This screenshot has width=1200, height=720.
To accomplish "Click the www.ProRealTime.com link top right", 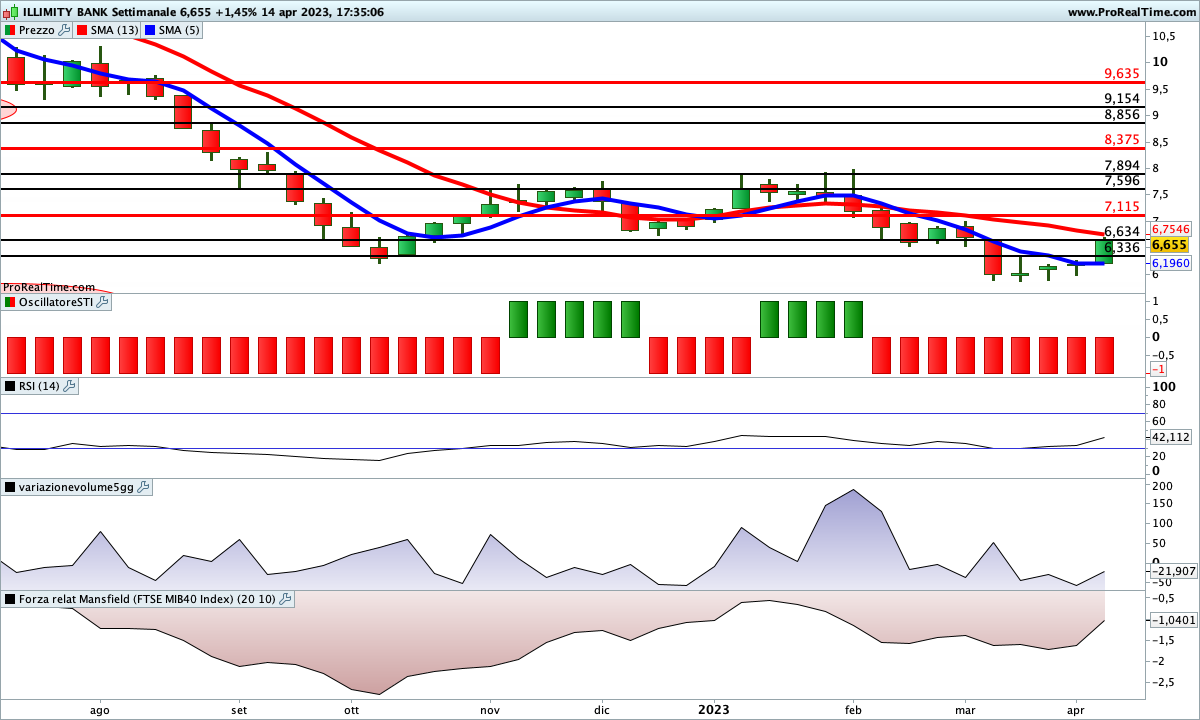I will pyautogui.click(x=1131, y=12).
